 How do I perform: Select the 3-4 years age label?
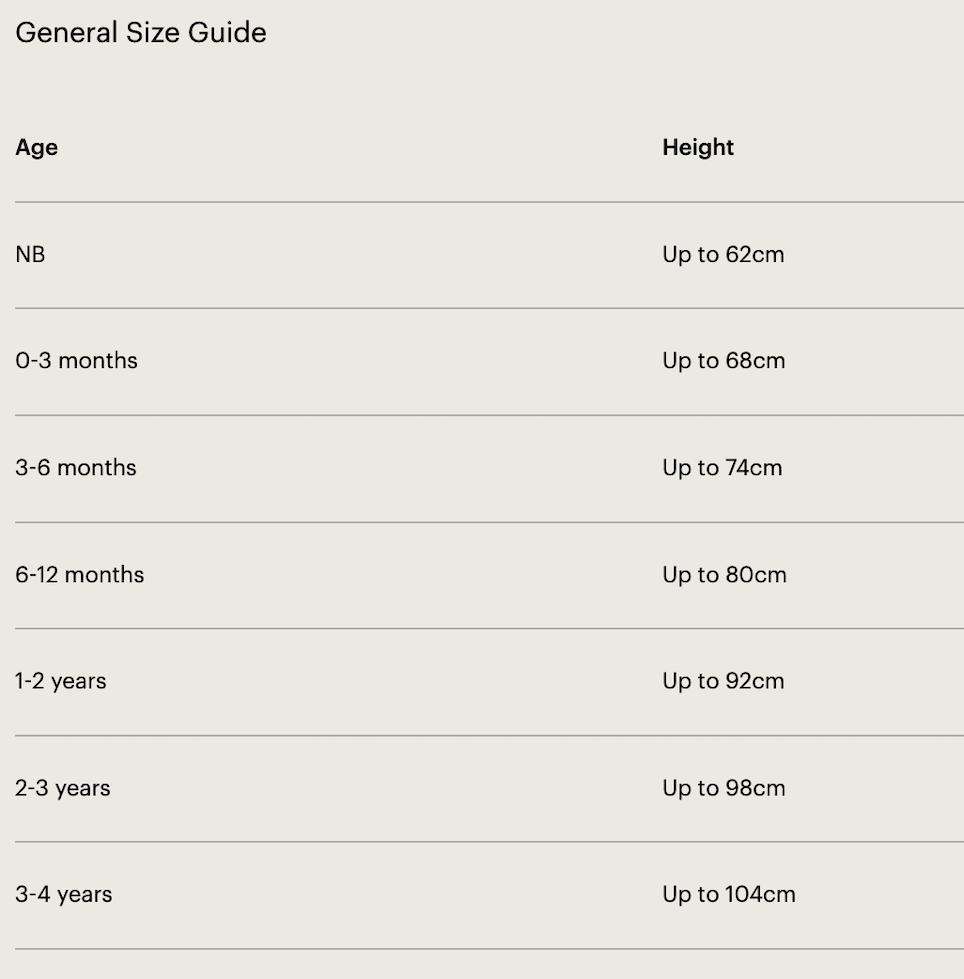(x=63, y=895)
